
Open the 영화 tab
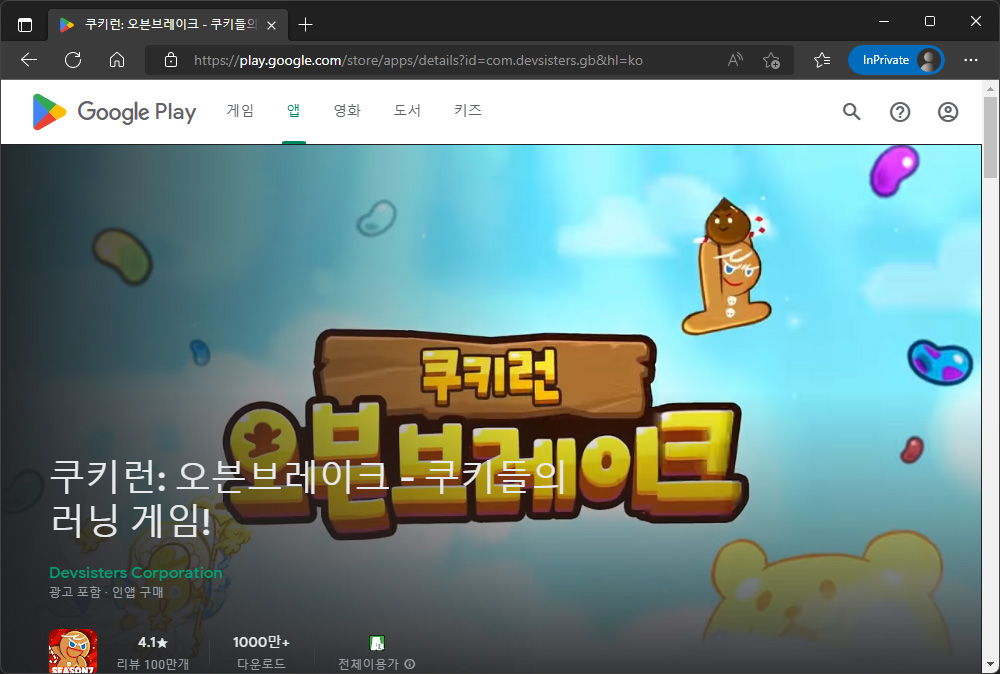(347, 110)
